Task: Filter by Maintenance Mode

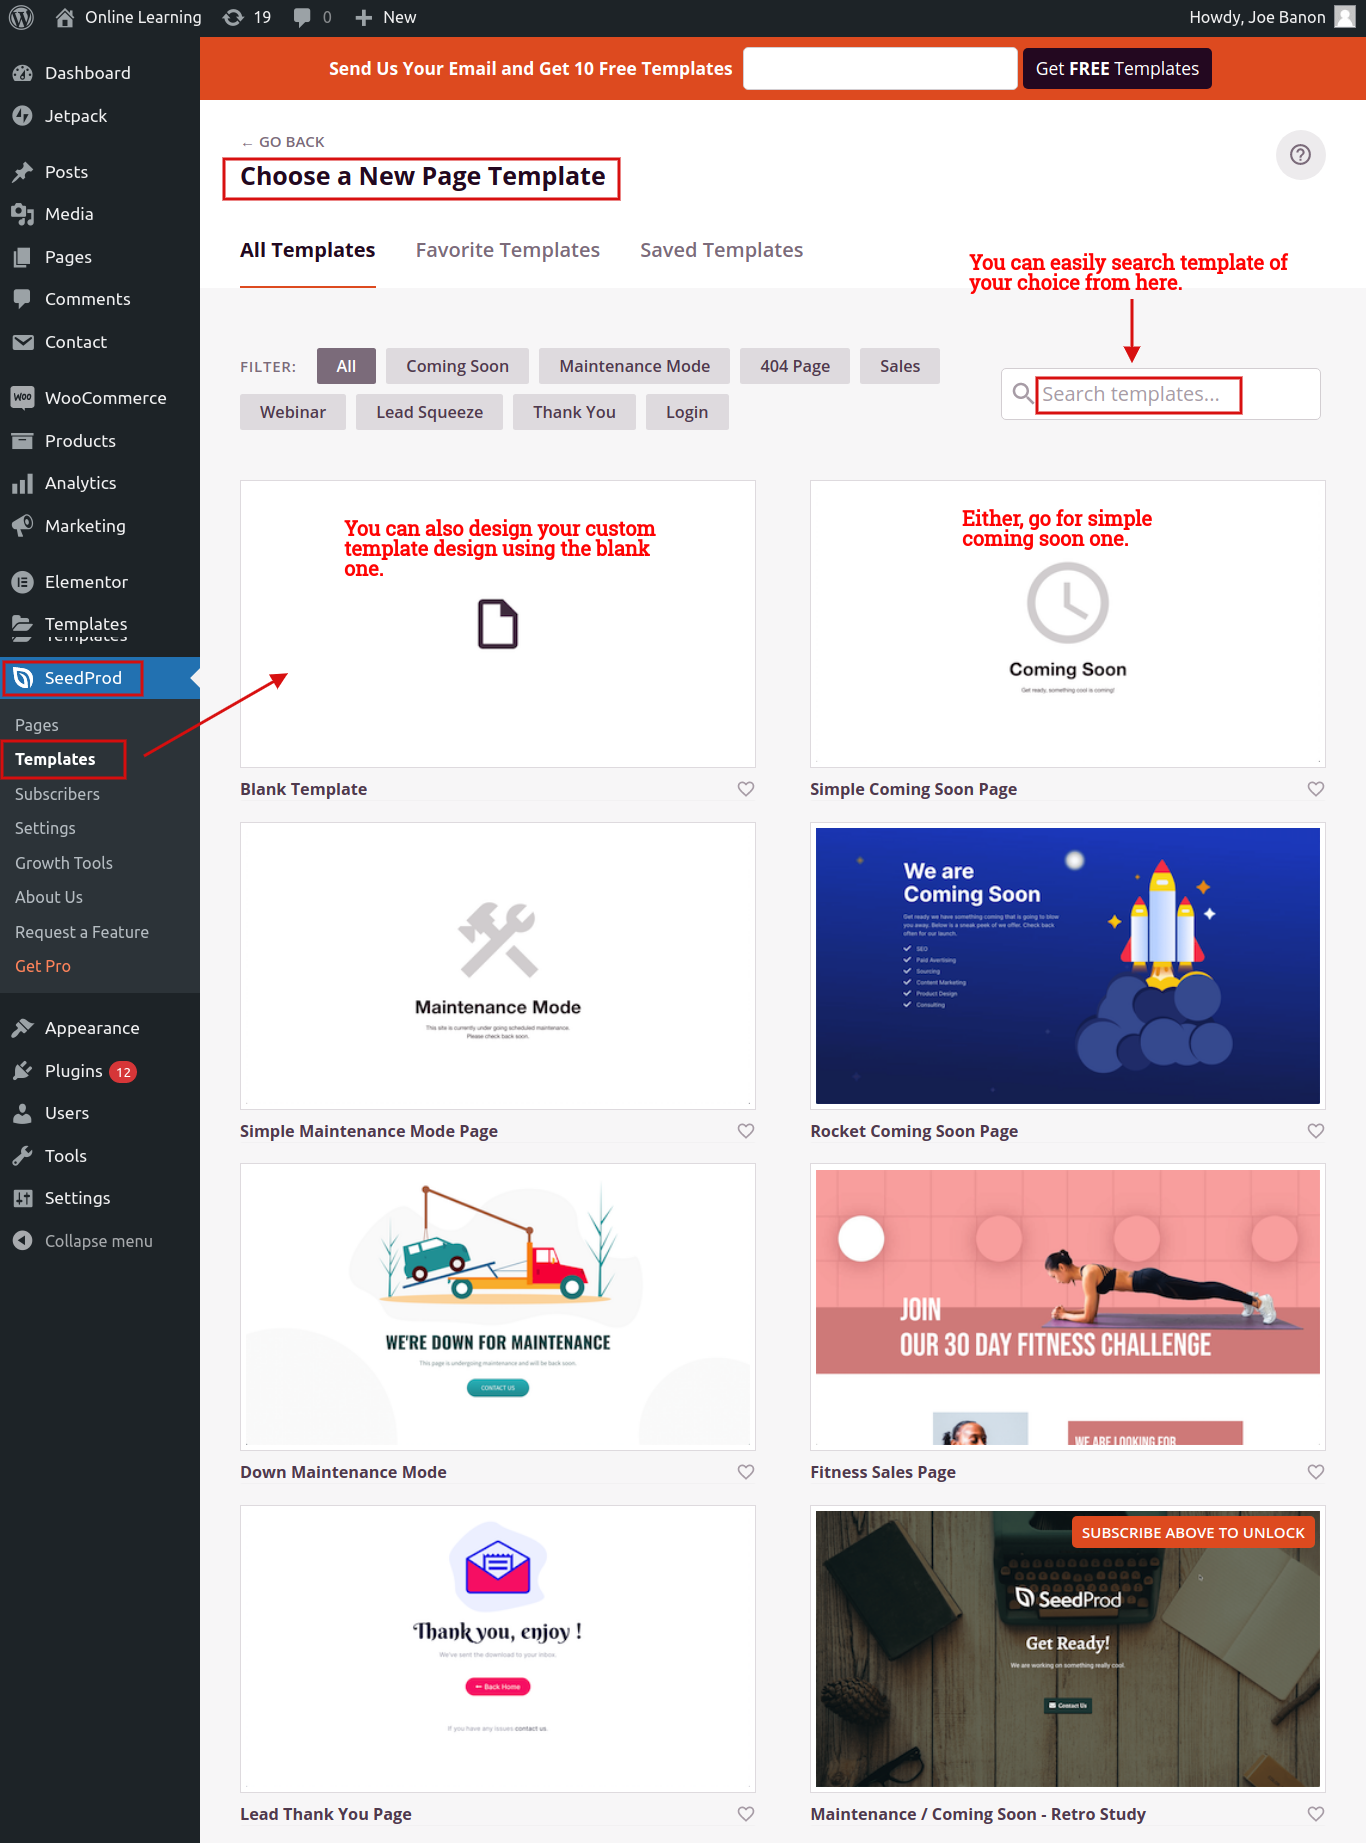Action: (634, 366)
